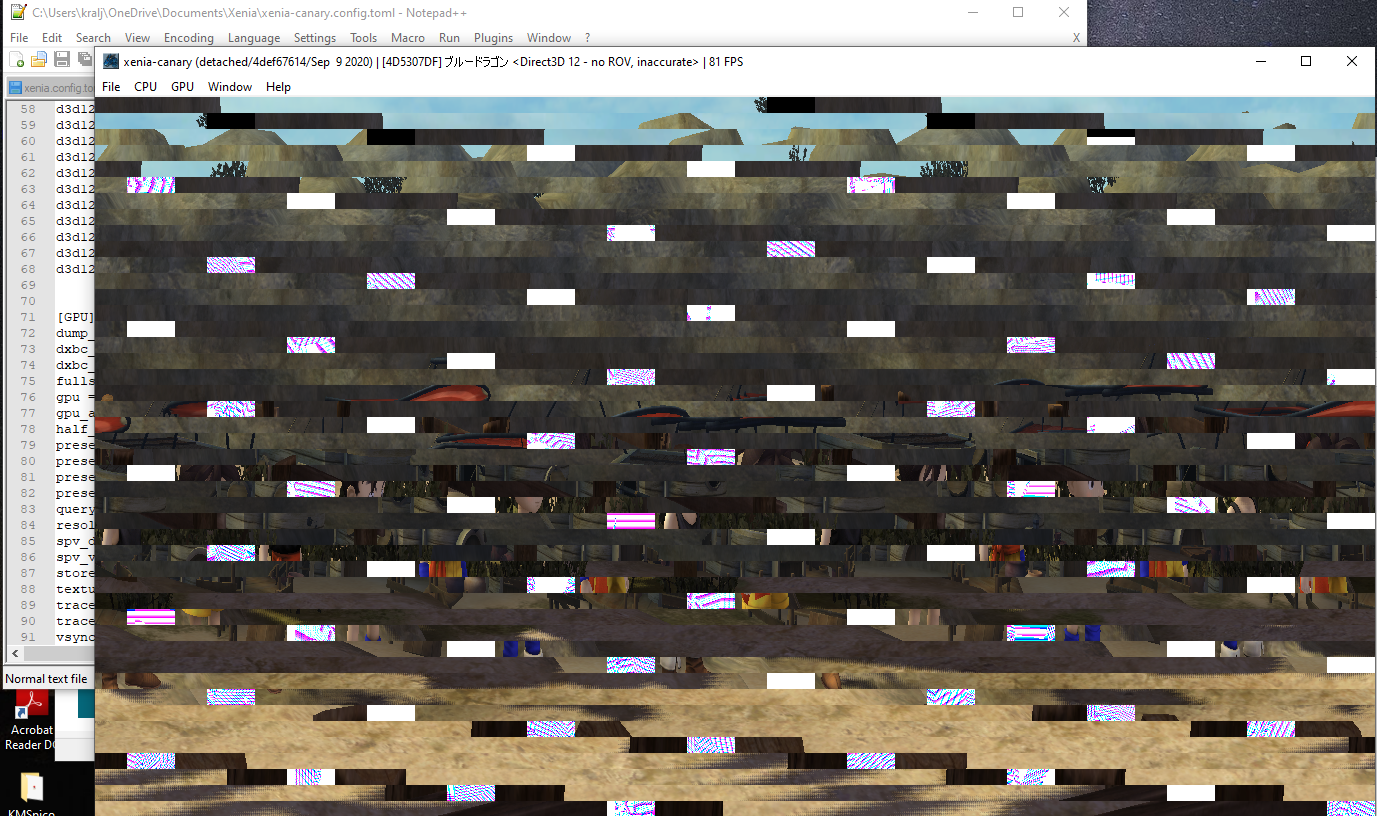Click line number 91 in Notepad++ margin

click(28, 637)
